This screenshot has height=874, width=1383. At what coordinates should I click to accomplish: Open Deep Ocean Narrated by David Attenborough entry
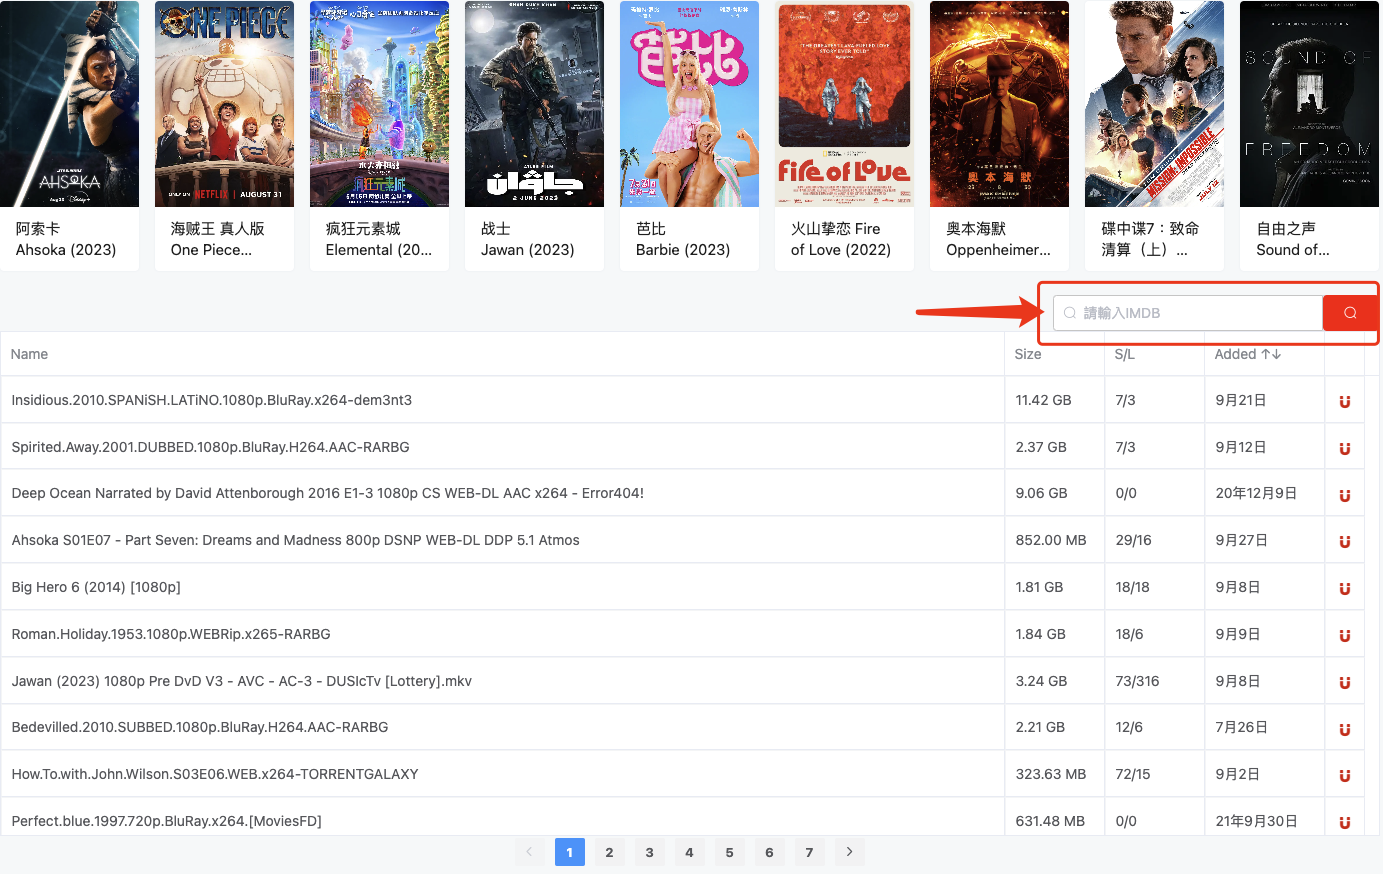327,493
